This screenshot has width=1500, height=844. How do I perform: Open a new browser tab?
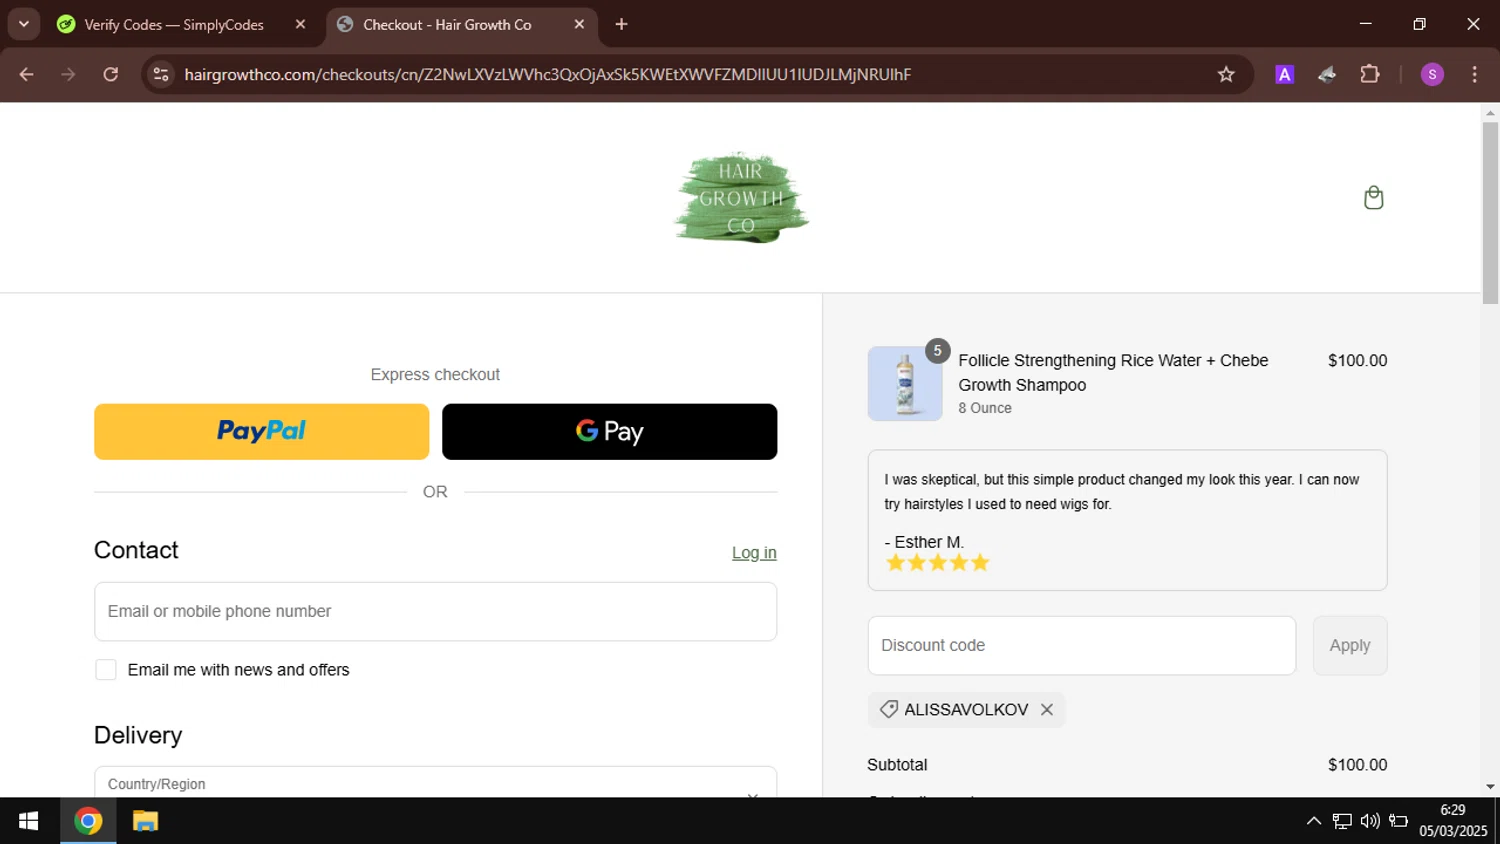pos(621,24)
